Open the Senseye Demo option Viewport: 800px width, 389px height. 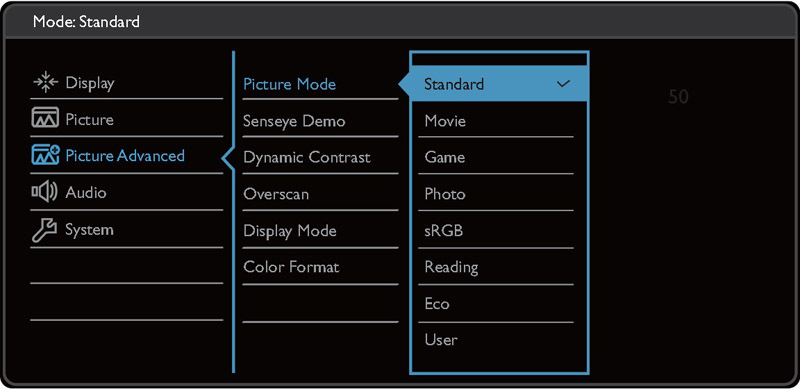pos(320,121)
